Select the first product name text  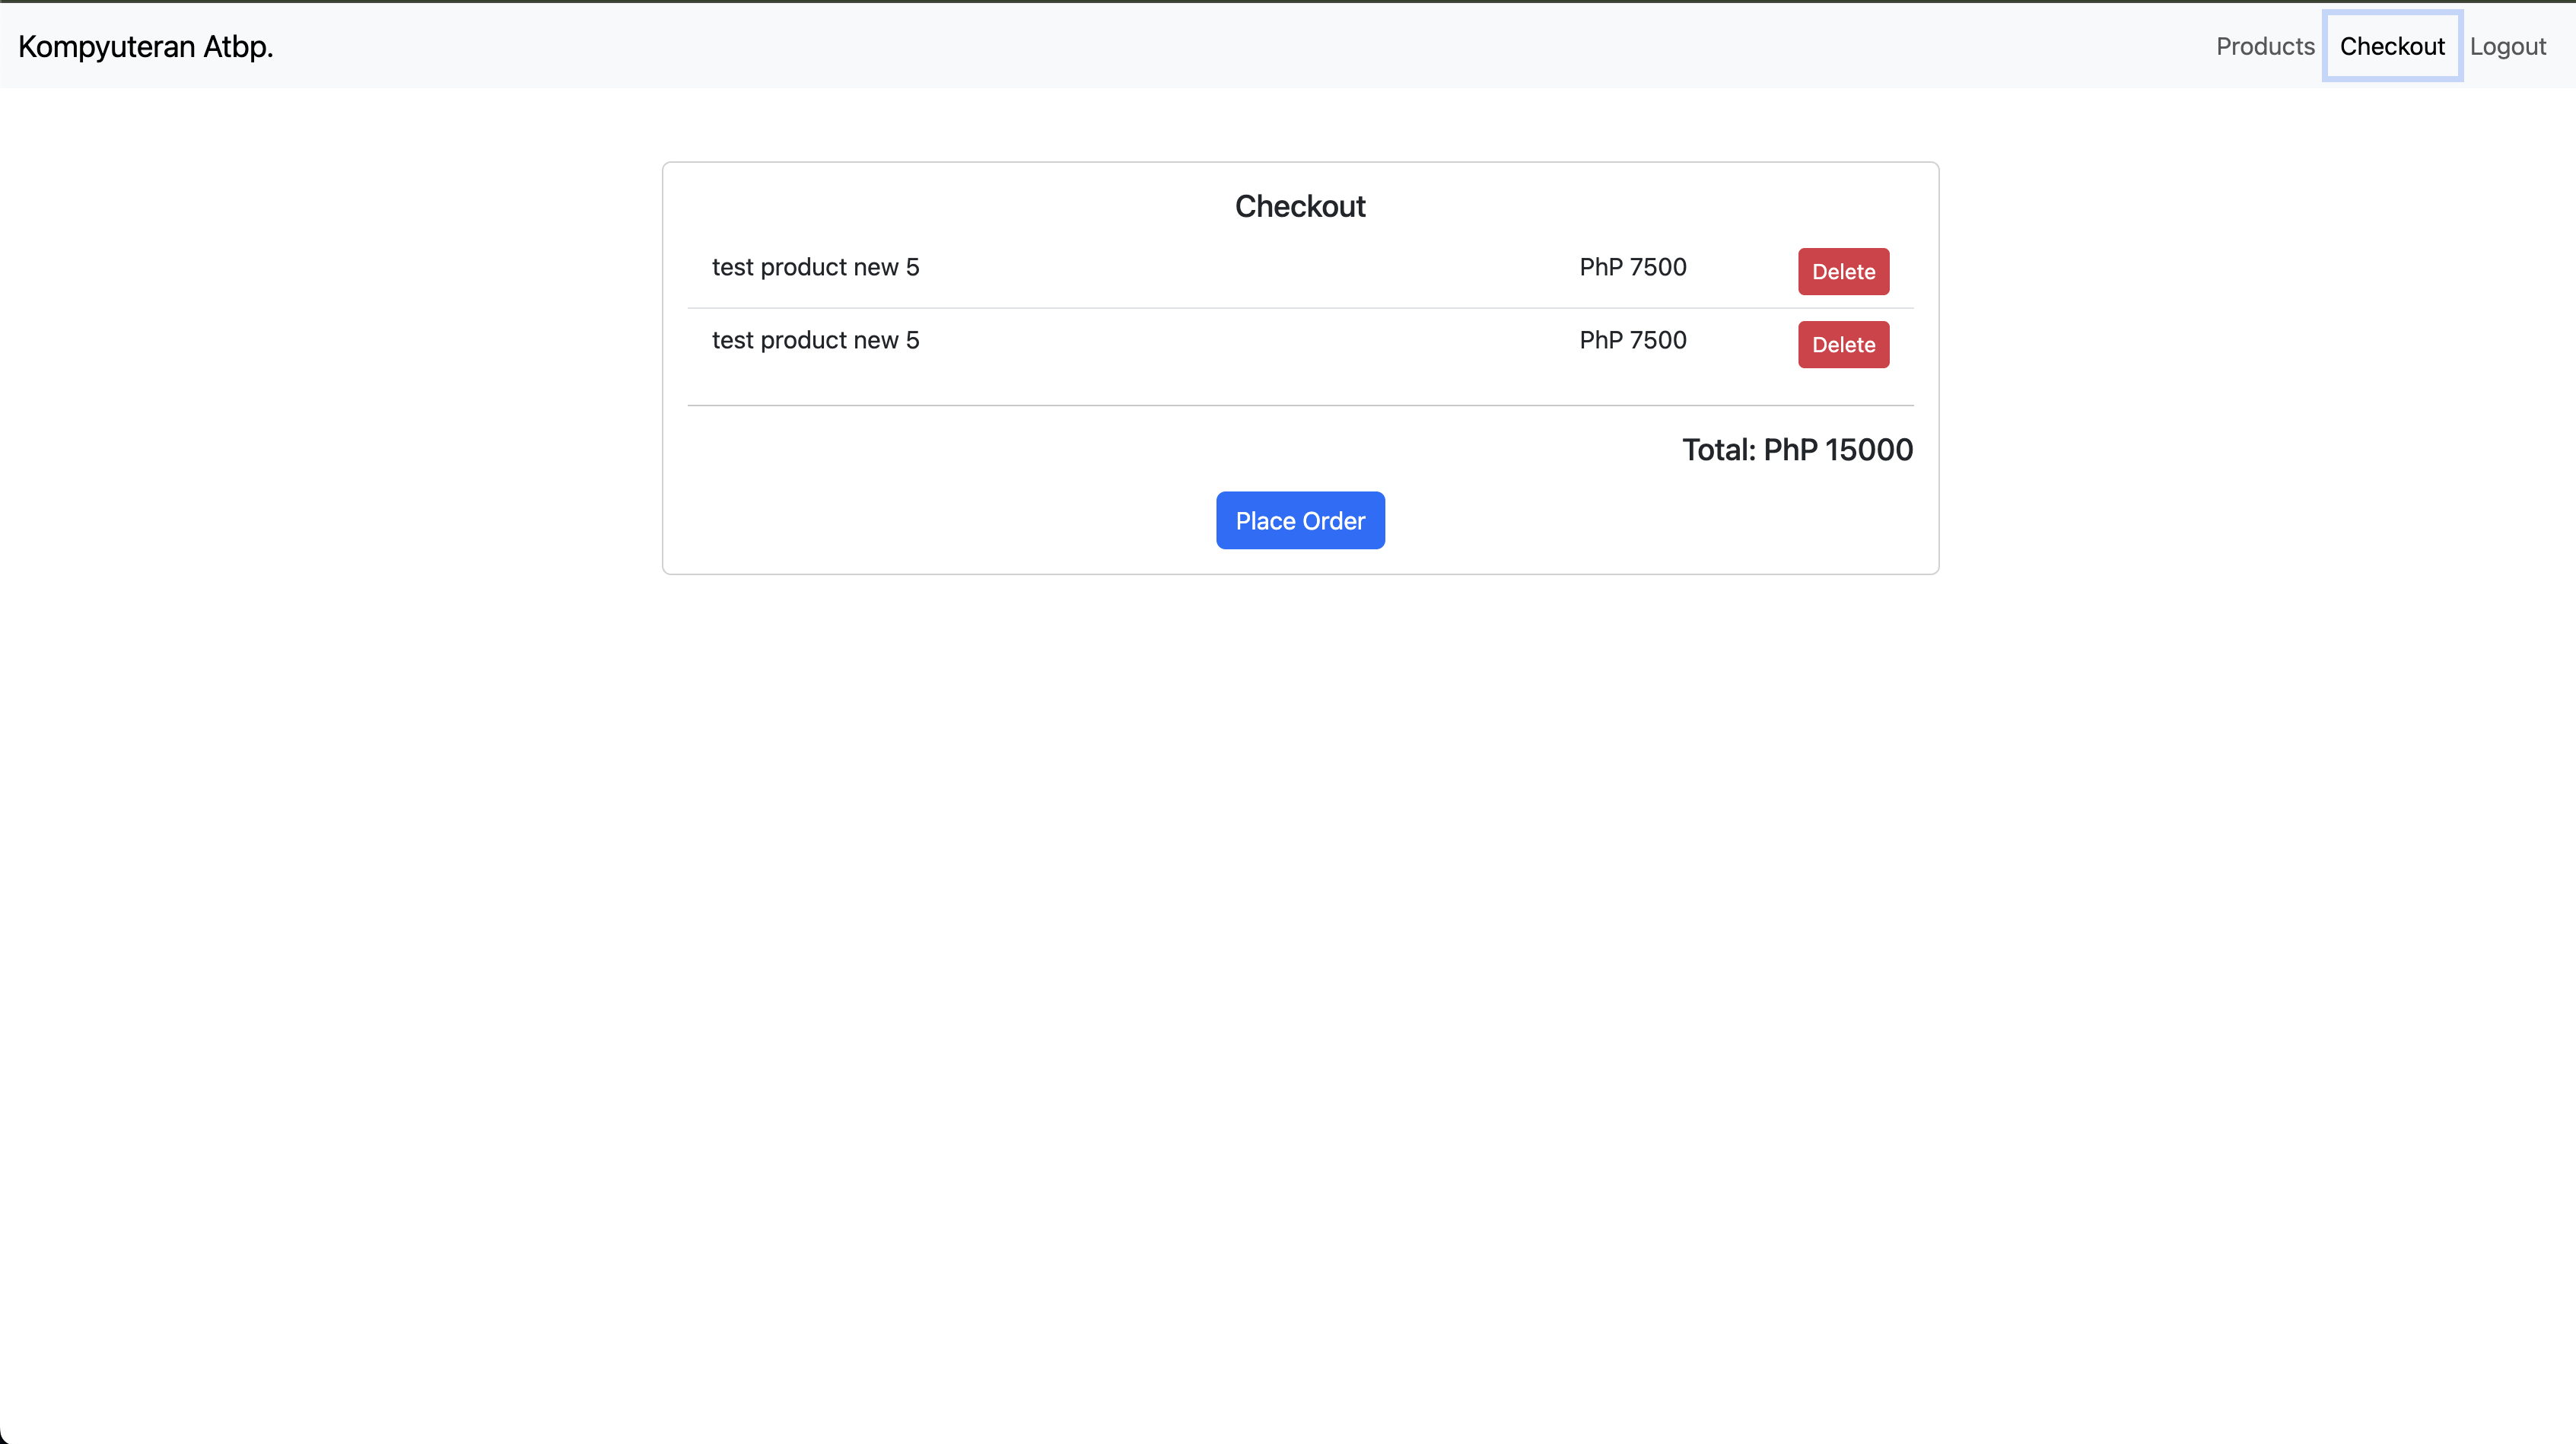point(815,266)
